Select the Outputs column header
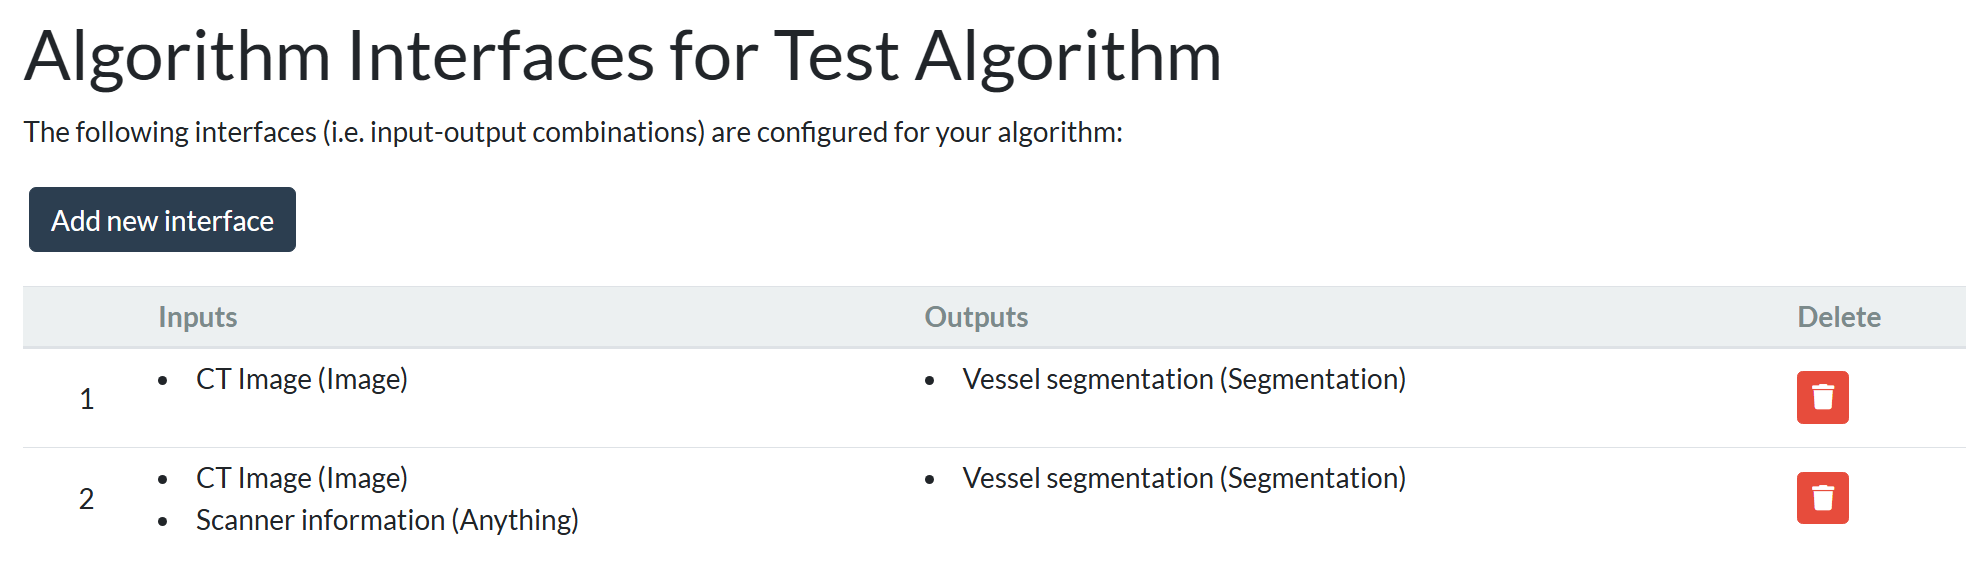Viewport: 1987px width, 569px height. 976,317
